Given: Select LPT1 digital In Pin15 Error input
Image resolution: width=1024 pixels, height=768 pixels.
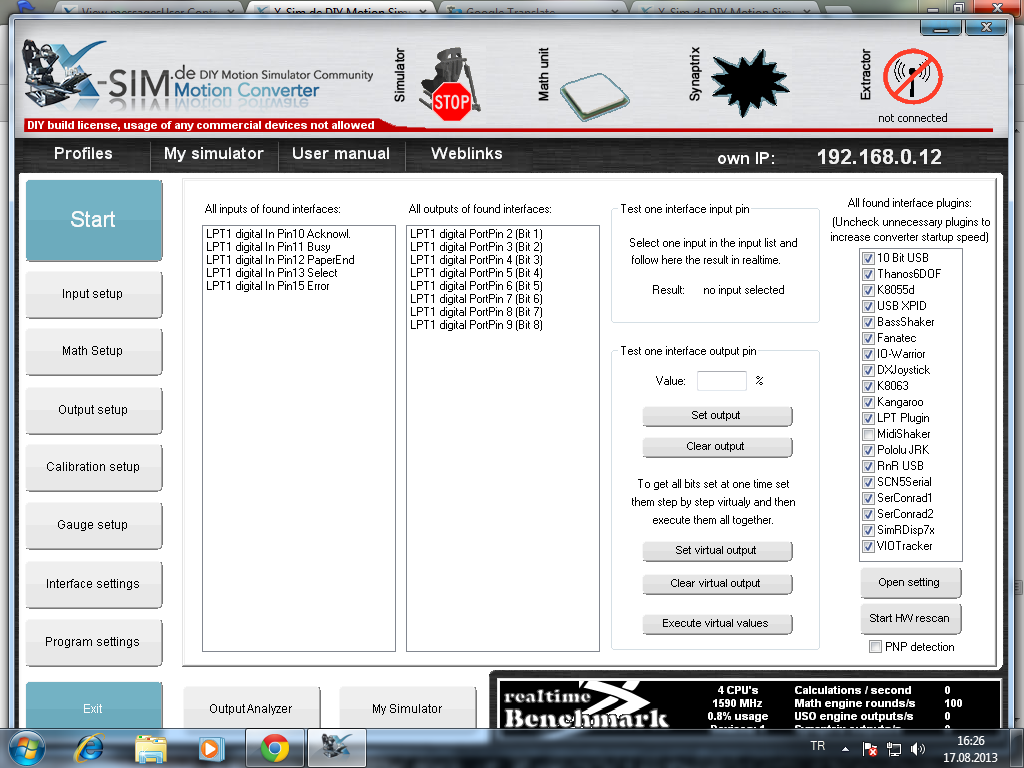Looking at the screenshot, I should click(267, 286).
